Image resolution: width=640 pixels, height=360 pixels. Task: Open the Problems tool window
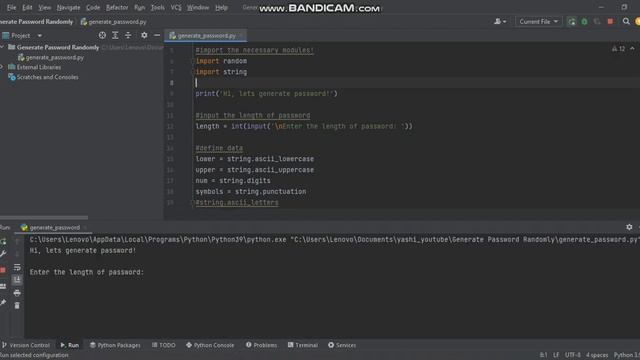[261, 345]
